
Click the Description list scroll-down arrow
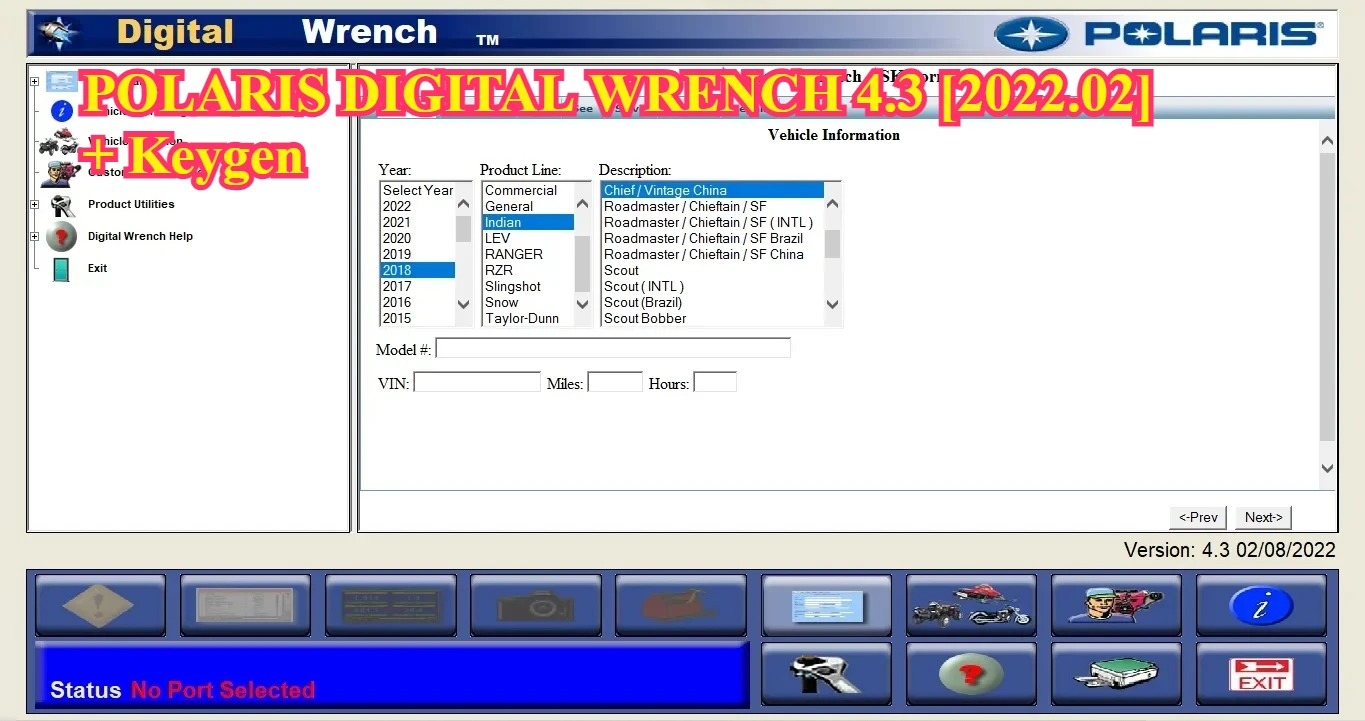(x=833, y=304)
